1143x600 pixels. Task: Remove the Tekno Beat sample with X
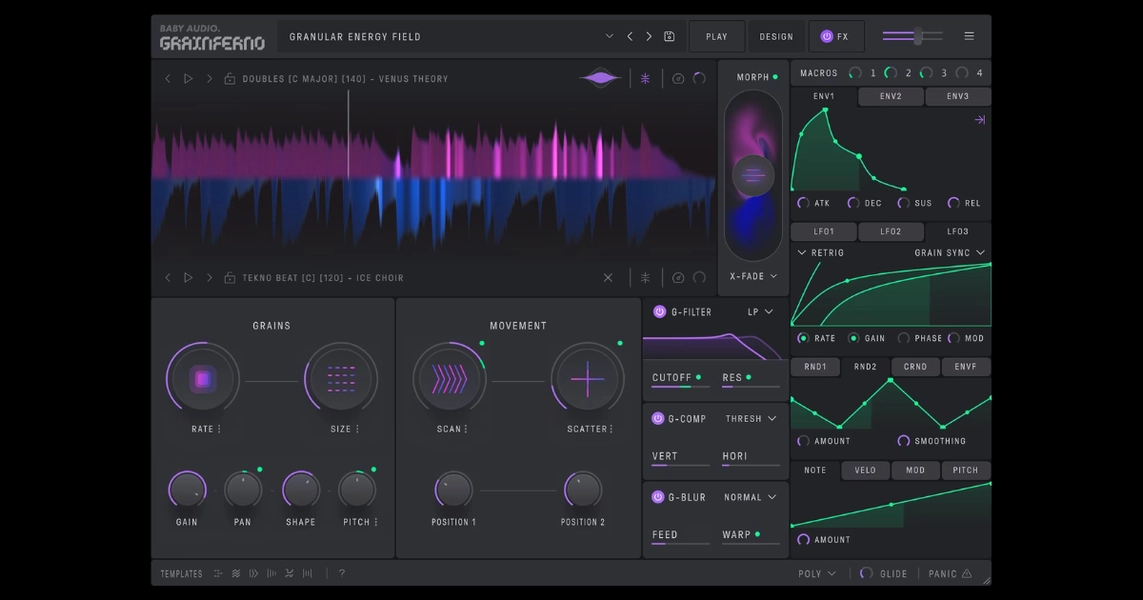pyautogui.click(x=608, y=278)
